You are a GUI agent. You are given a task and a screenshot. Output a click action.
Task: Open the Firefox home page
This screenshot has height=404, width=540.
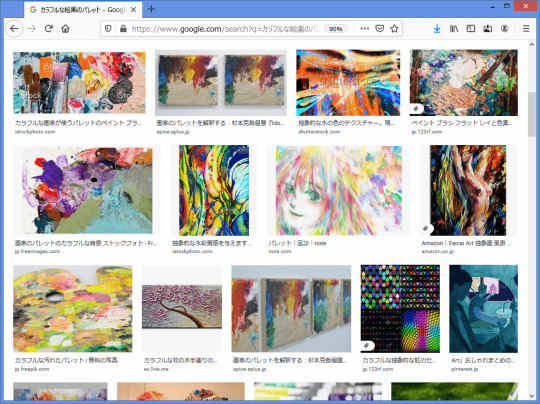click(65, 29)
